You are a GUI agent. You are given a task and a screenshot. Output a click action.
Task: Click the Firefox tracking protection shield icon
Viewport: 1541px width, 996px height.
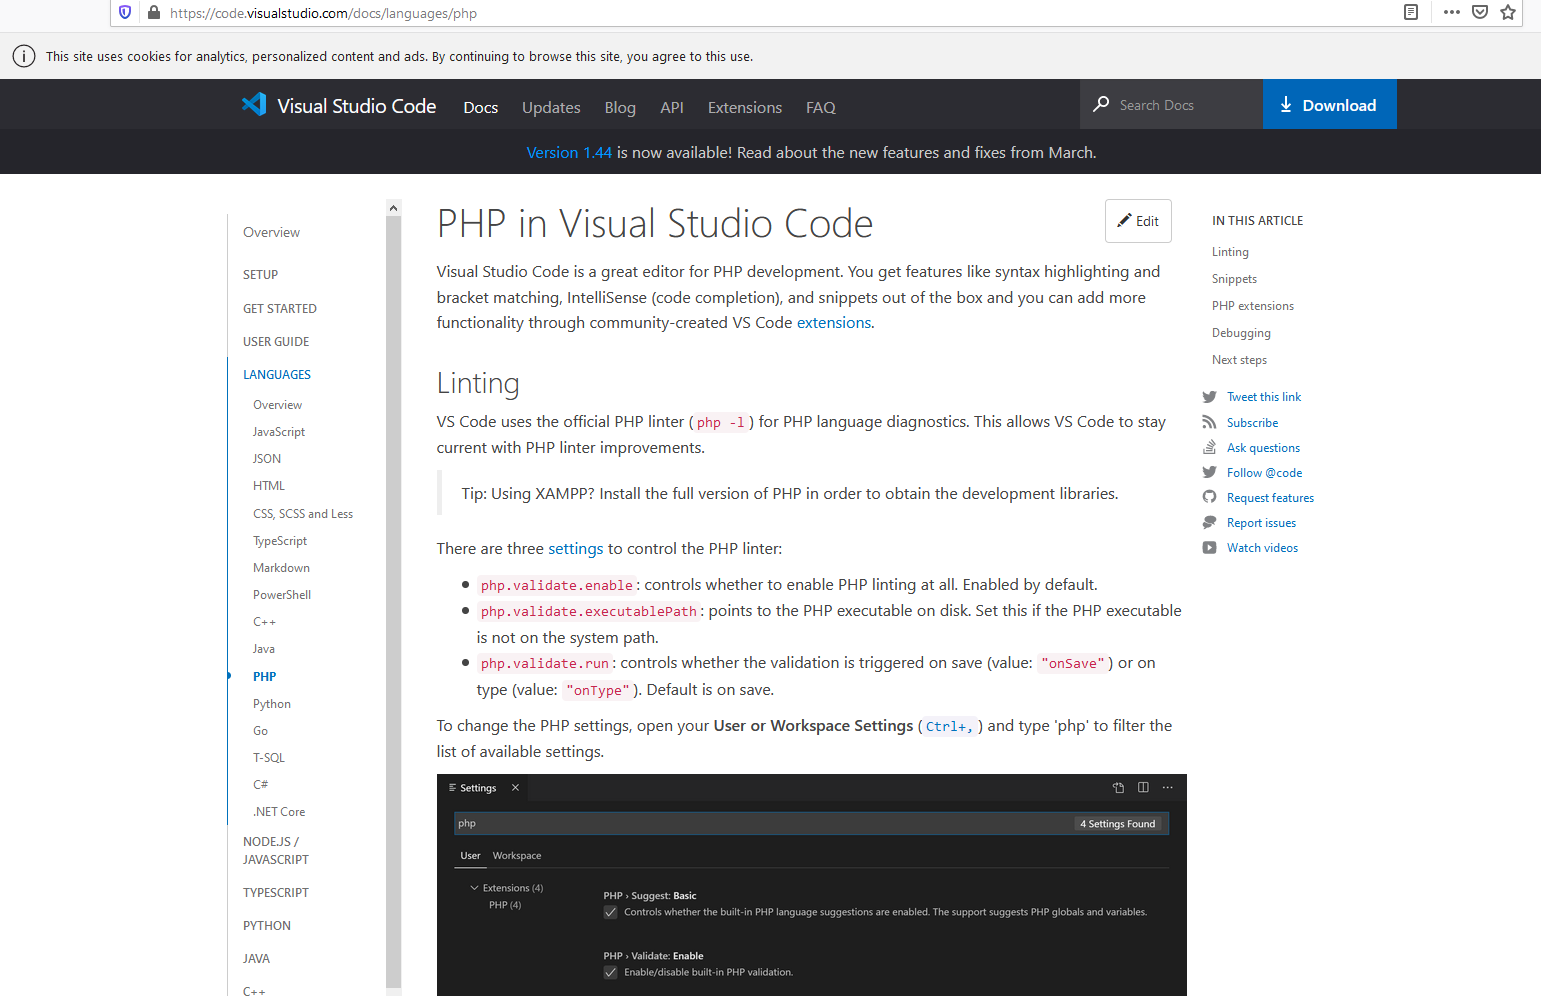(x=125, y=13)
